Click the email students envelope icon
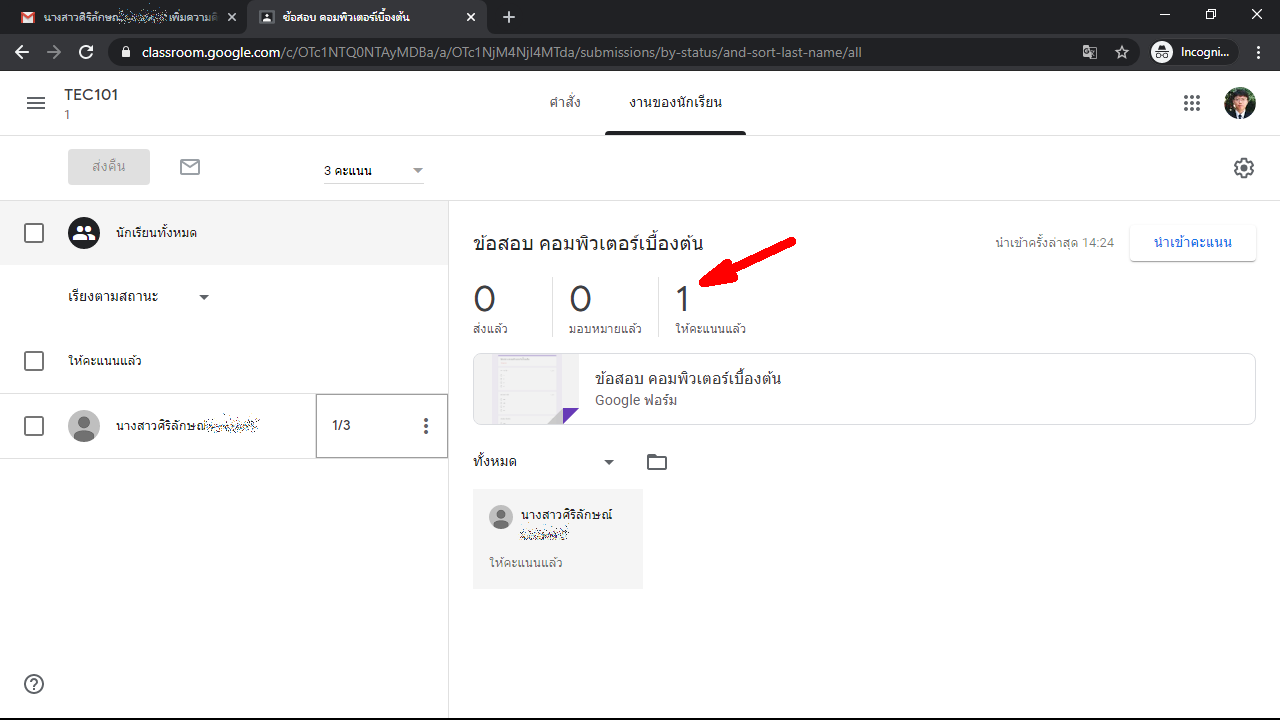The height and width of the screenshot is (720, 1280). coord(190,167)
